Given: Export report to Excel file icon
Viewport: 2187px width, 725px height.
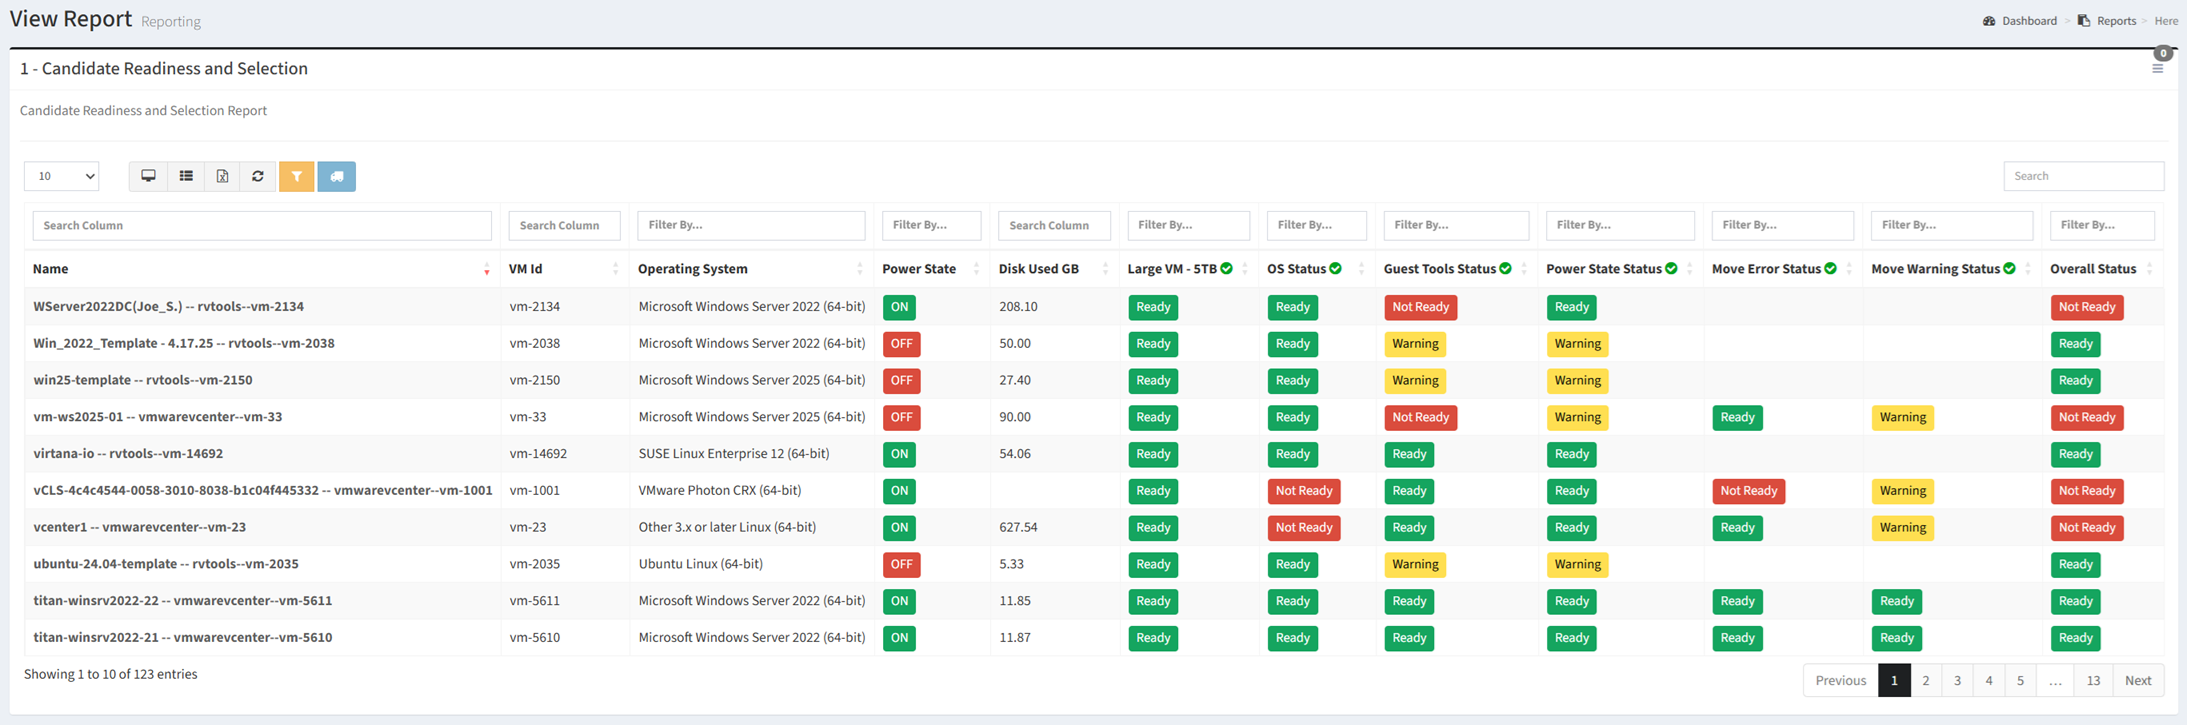Looking at the screenshot, I should tap(222, 176).
